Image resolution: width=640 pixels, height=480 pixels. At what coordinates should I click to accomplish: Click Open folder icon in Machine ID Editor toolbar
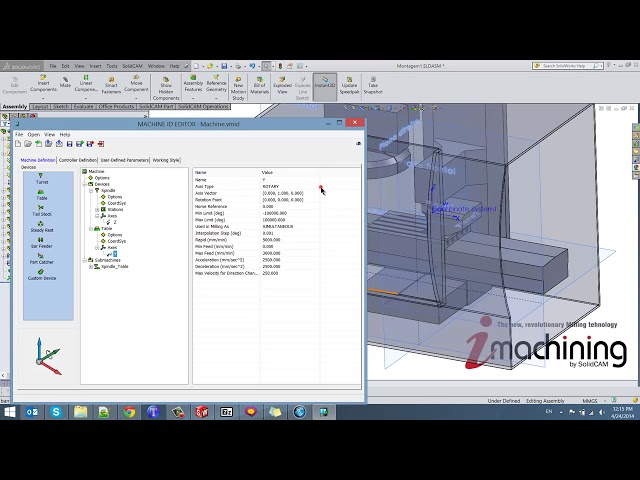28,144
